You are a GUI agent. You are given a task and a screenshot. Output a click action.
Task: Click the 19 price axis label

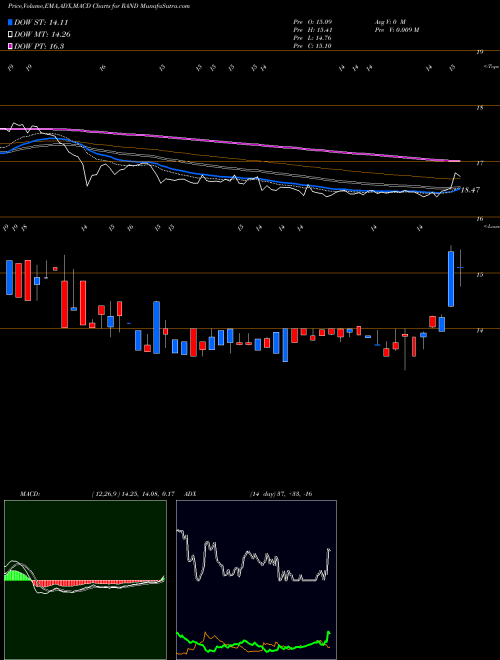tap(479, 52)
